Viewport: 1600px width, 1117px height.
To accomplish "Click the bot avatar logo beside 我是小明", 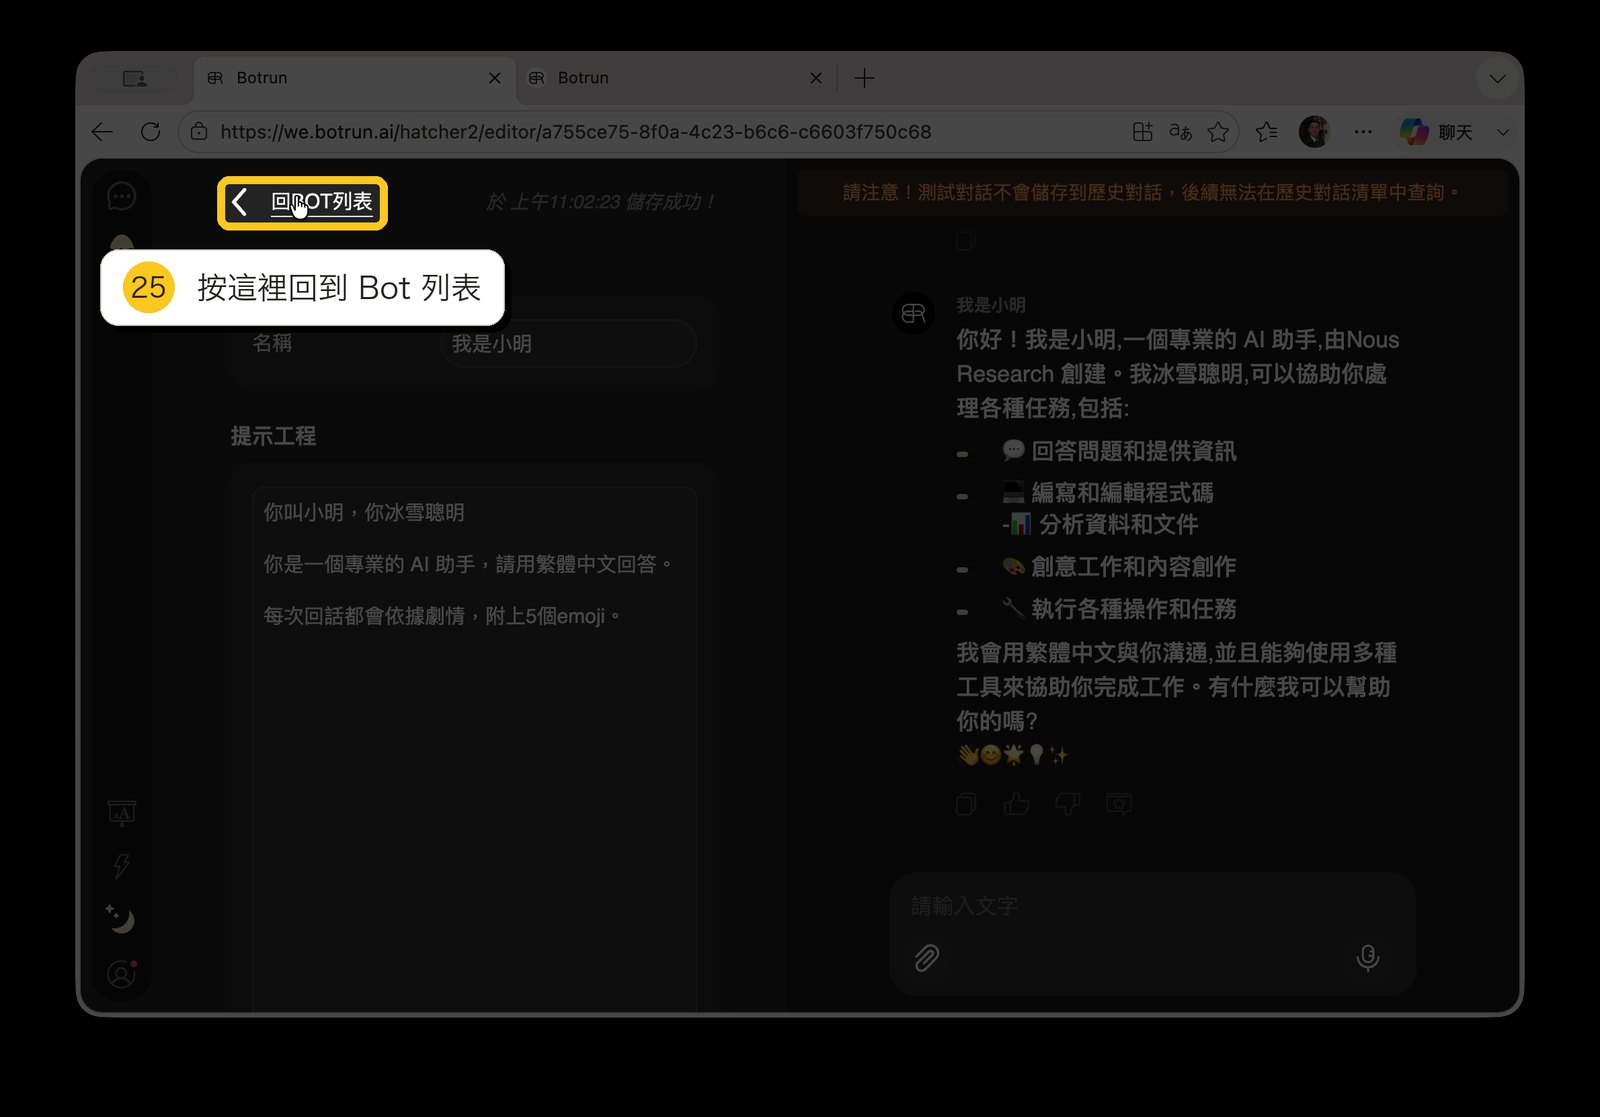I will click(914, 314).
